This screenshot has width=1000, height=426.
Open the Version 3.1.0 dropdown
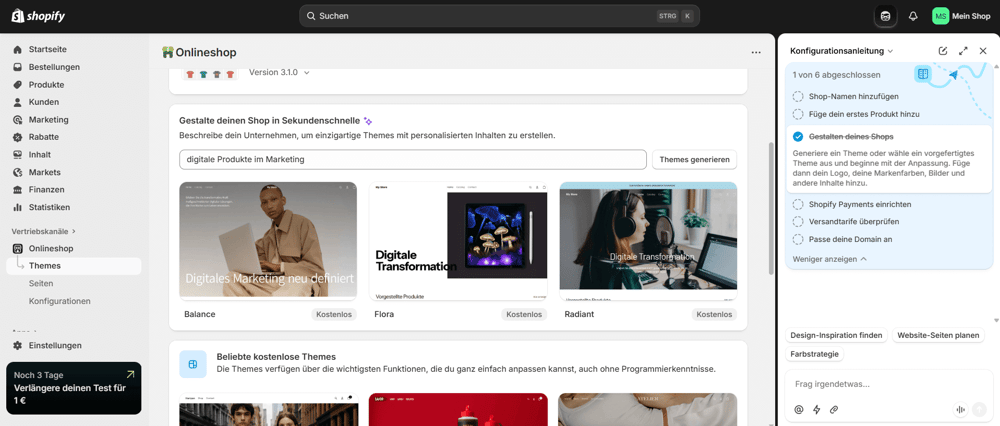(x=279, y=73)
